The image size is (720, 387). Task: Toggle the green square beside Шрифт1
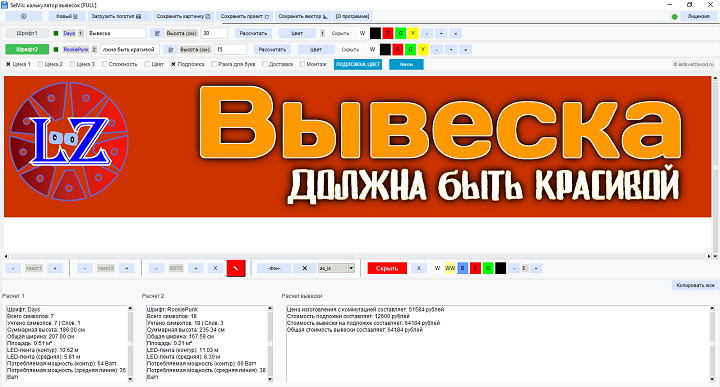pyautogui.click(x=56, y=33)
